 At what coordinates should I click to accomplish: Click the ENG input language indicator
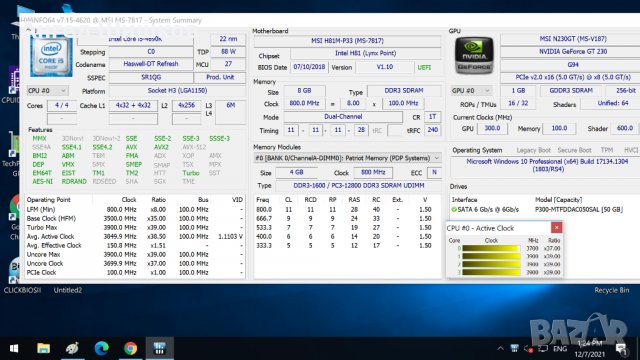(560, 349)
